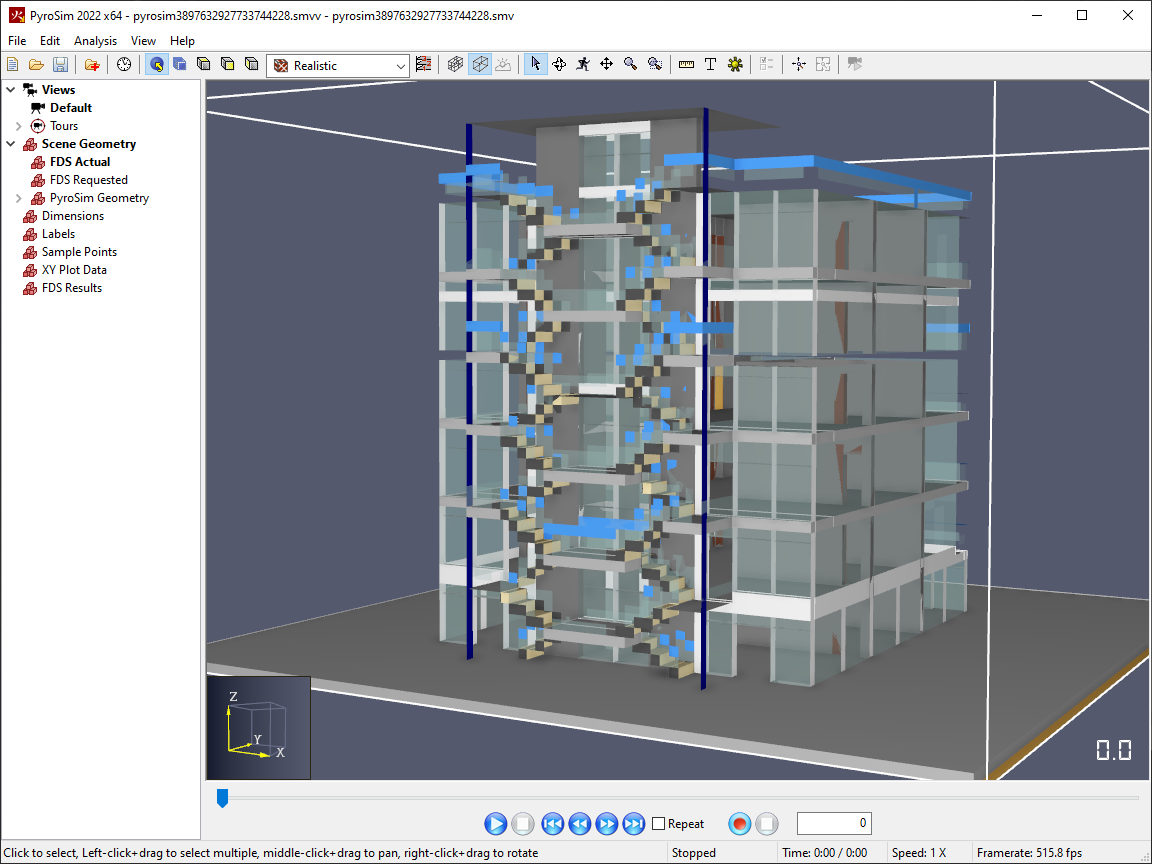Click the clock timeline icon in toolbar

click(124, 65)
